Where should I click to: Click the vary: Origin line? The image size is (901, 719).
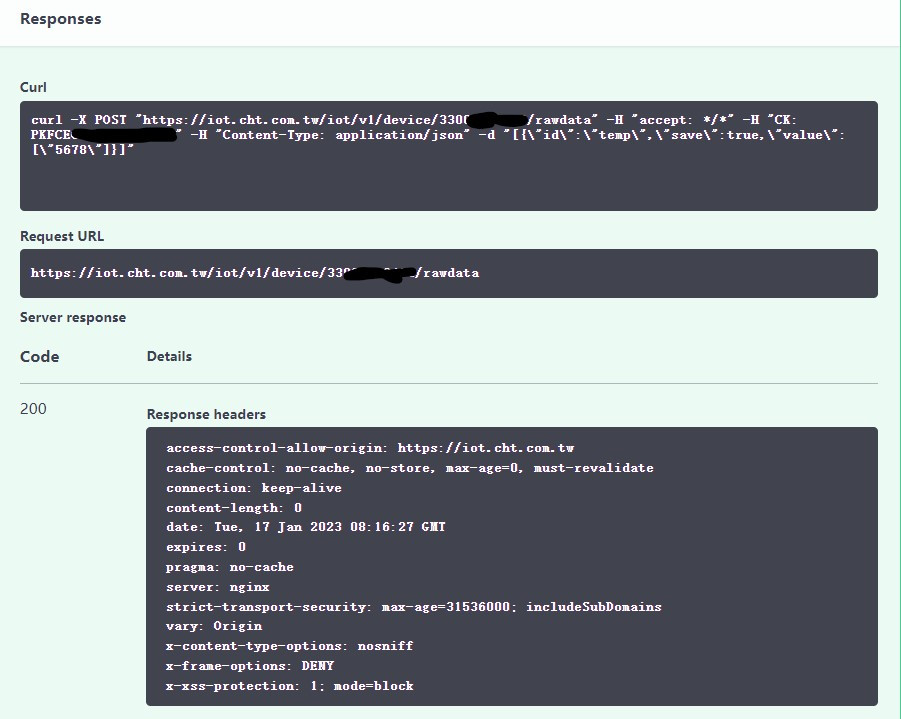214,626
